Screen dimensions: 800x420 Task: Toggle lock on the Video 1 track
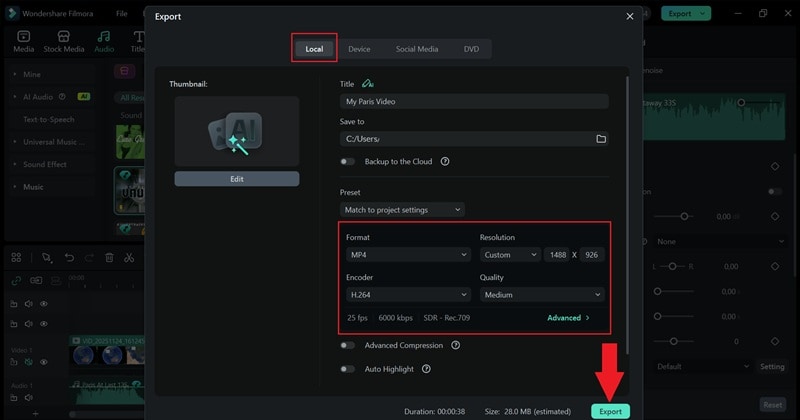pyautogui.click(x=14, y=362)
